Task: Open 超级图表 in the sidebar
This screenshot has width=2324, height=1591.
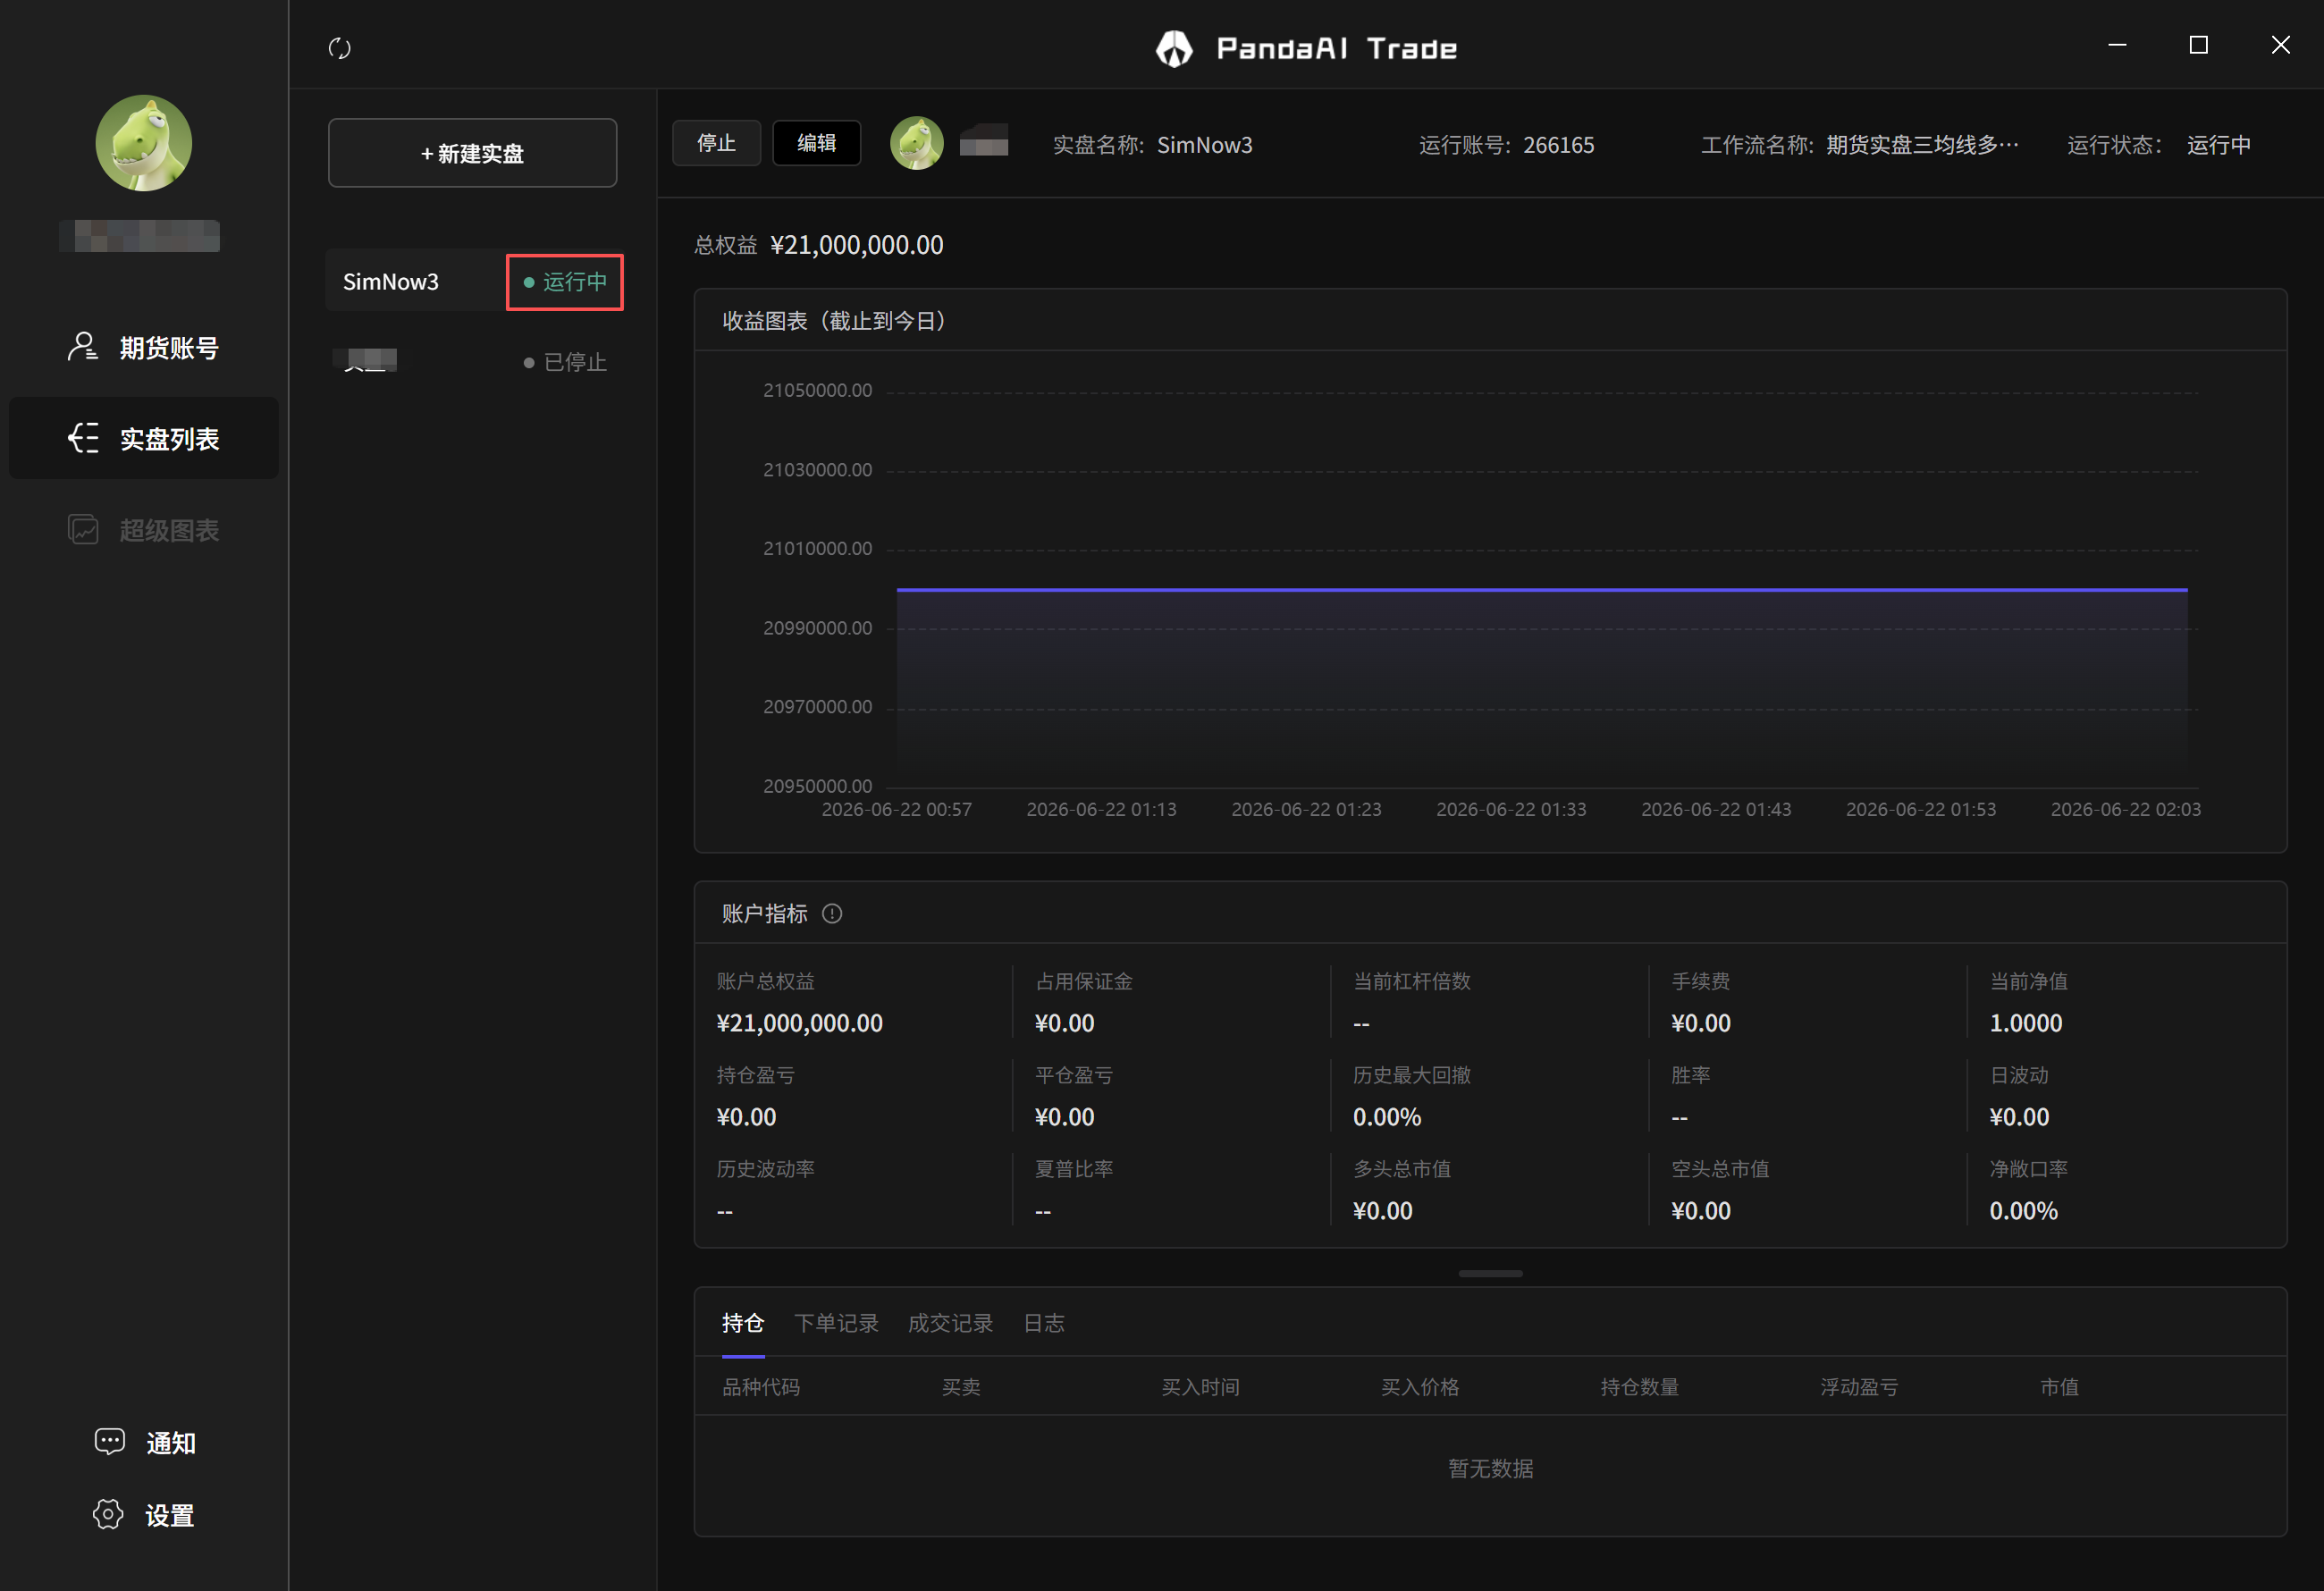Action: (144, 529)
